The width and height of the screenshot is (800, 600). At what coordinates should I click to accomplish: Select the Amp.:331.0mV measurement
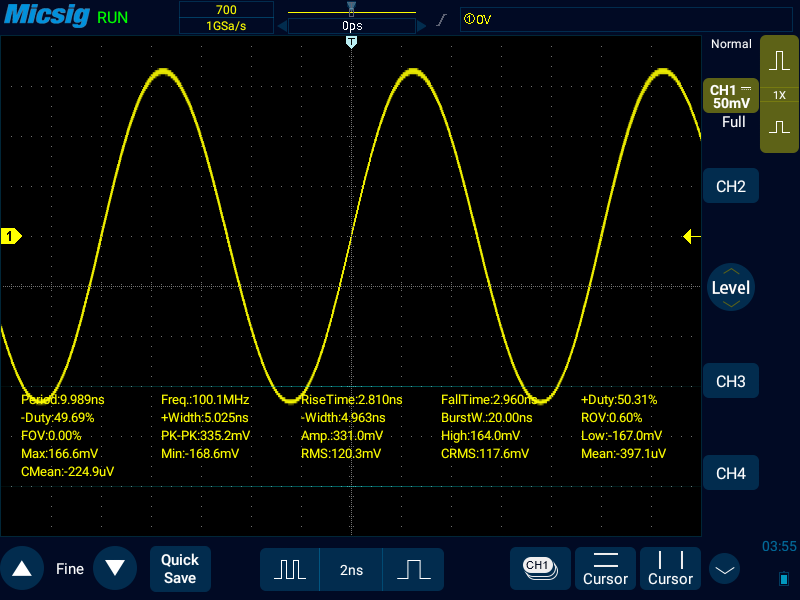pos(342,436)
